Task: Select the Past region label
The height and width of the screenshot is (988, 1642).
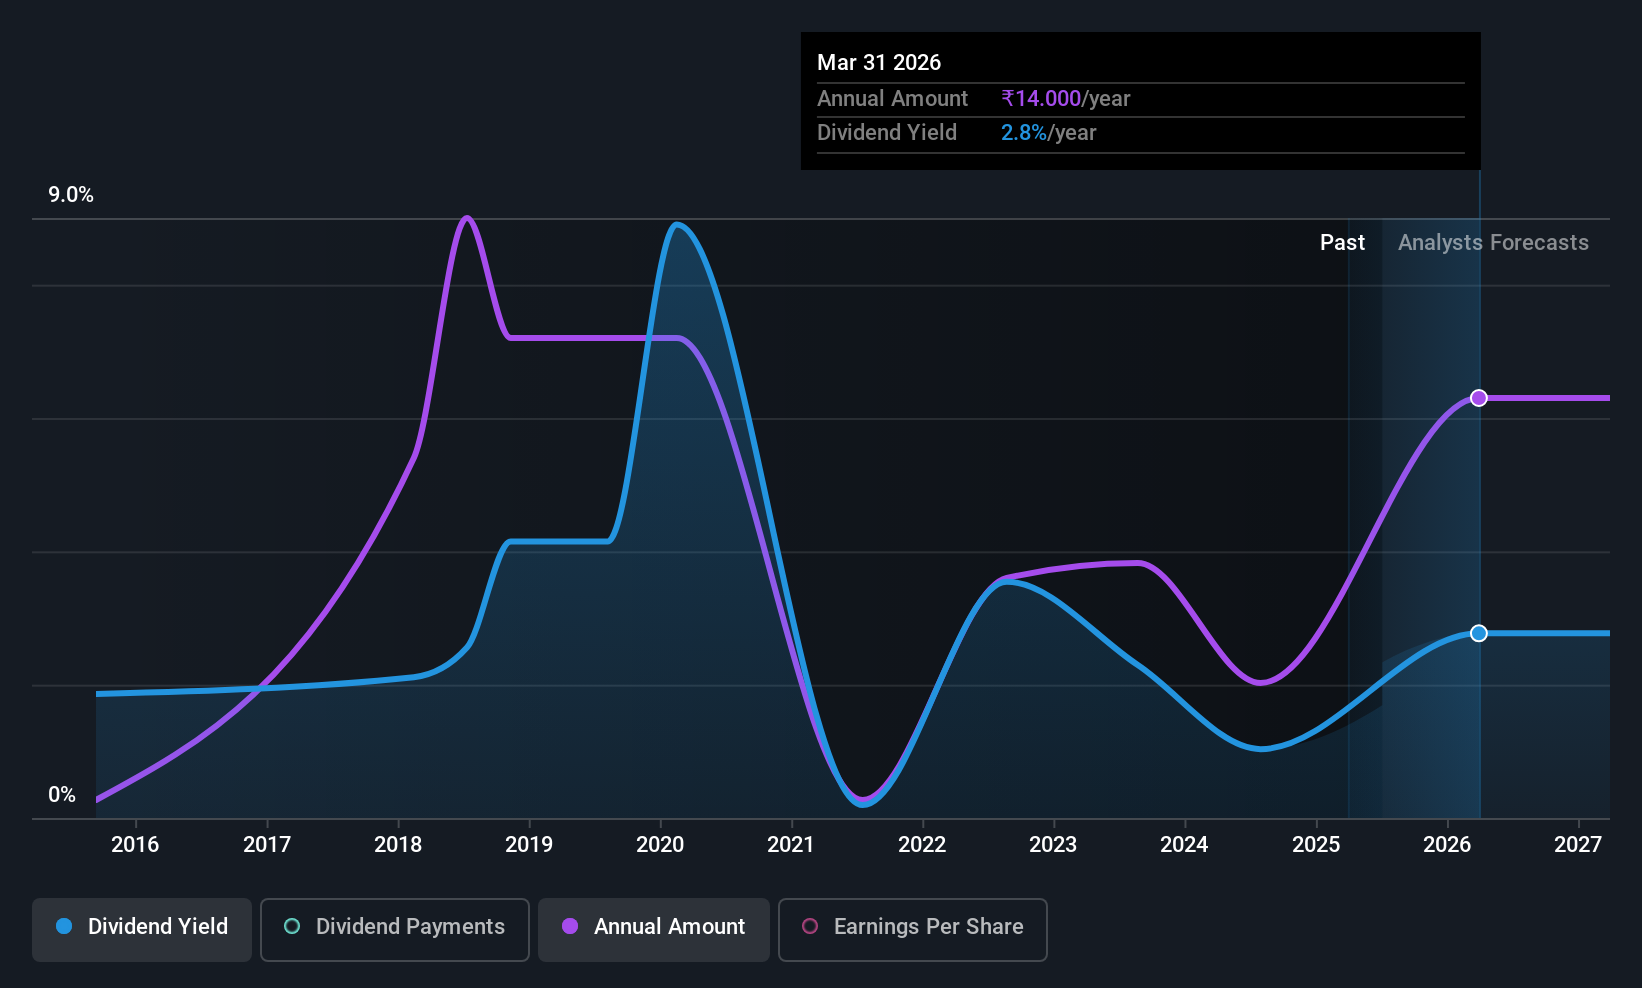Action: point(1342,243)
